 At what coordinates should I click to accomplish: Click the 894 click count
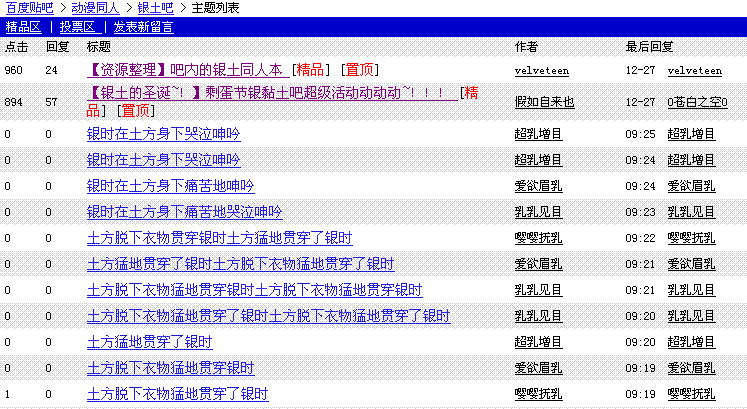pos(13,102)
